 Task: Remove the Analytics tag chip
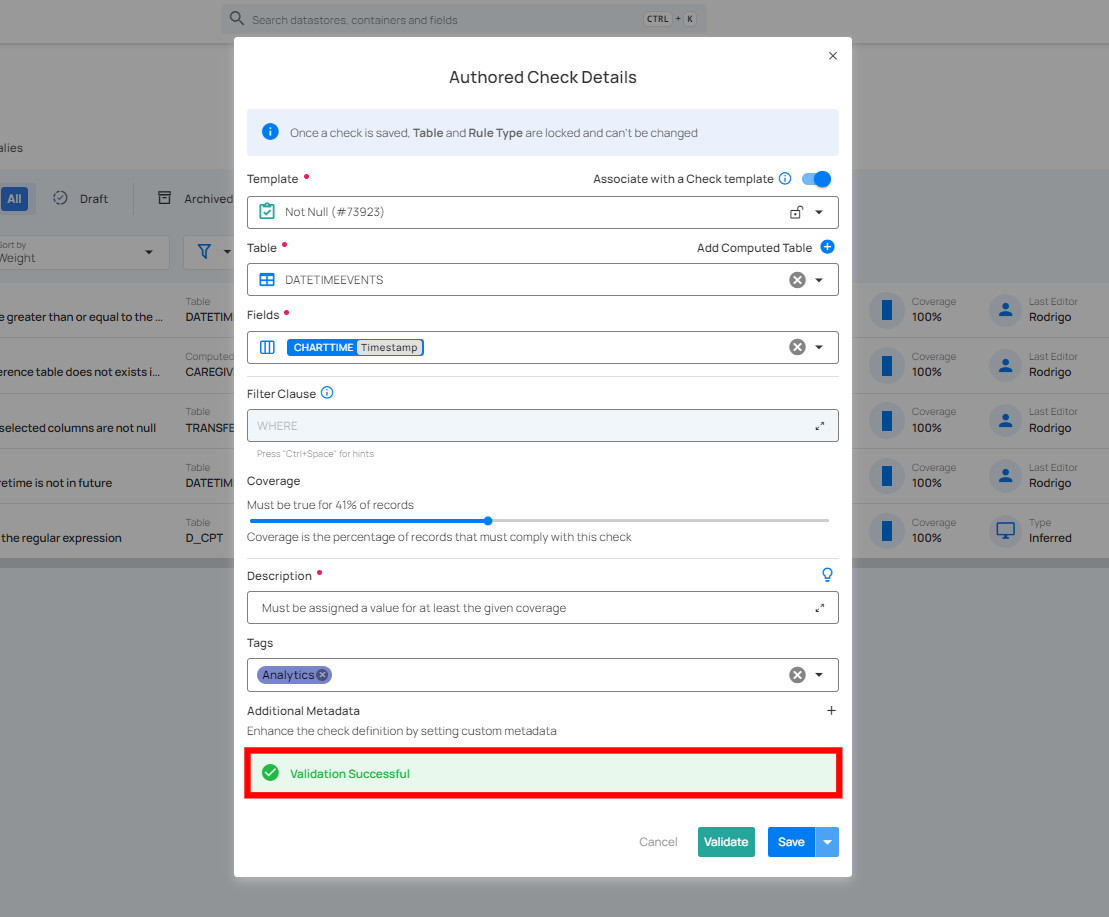323,674
